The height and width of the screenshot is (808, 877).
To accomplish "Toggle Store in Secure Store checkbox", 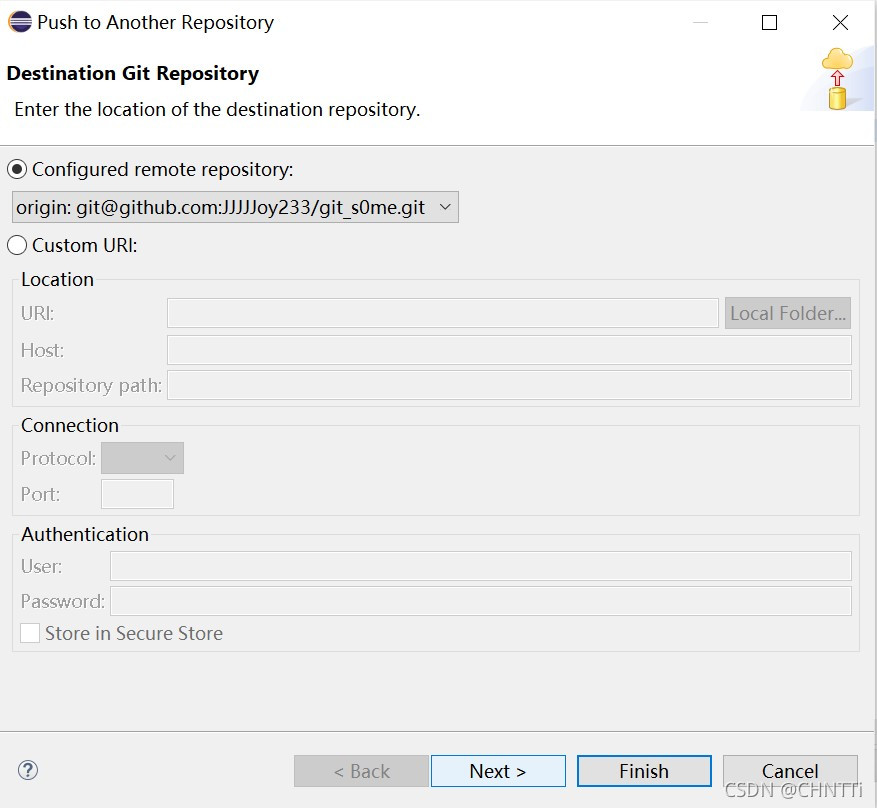I will (x=30, y=633).
